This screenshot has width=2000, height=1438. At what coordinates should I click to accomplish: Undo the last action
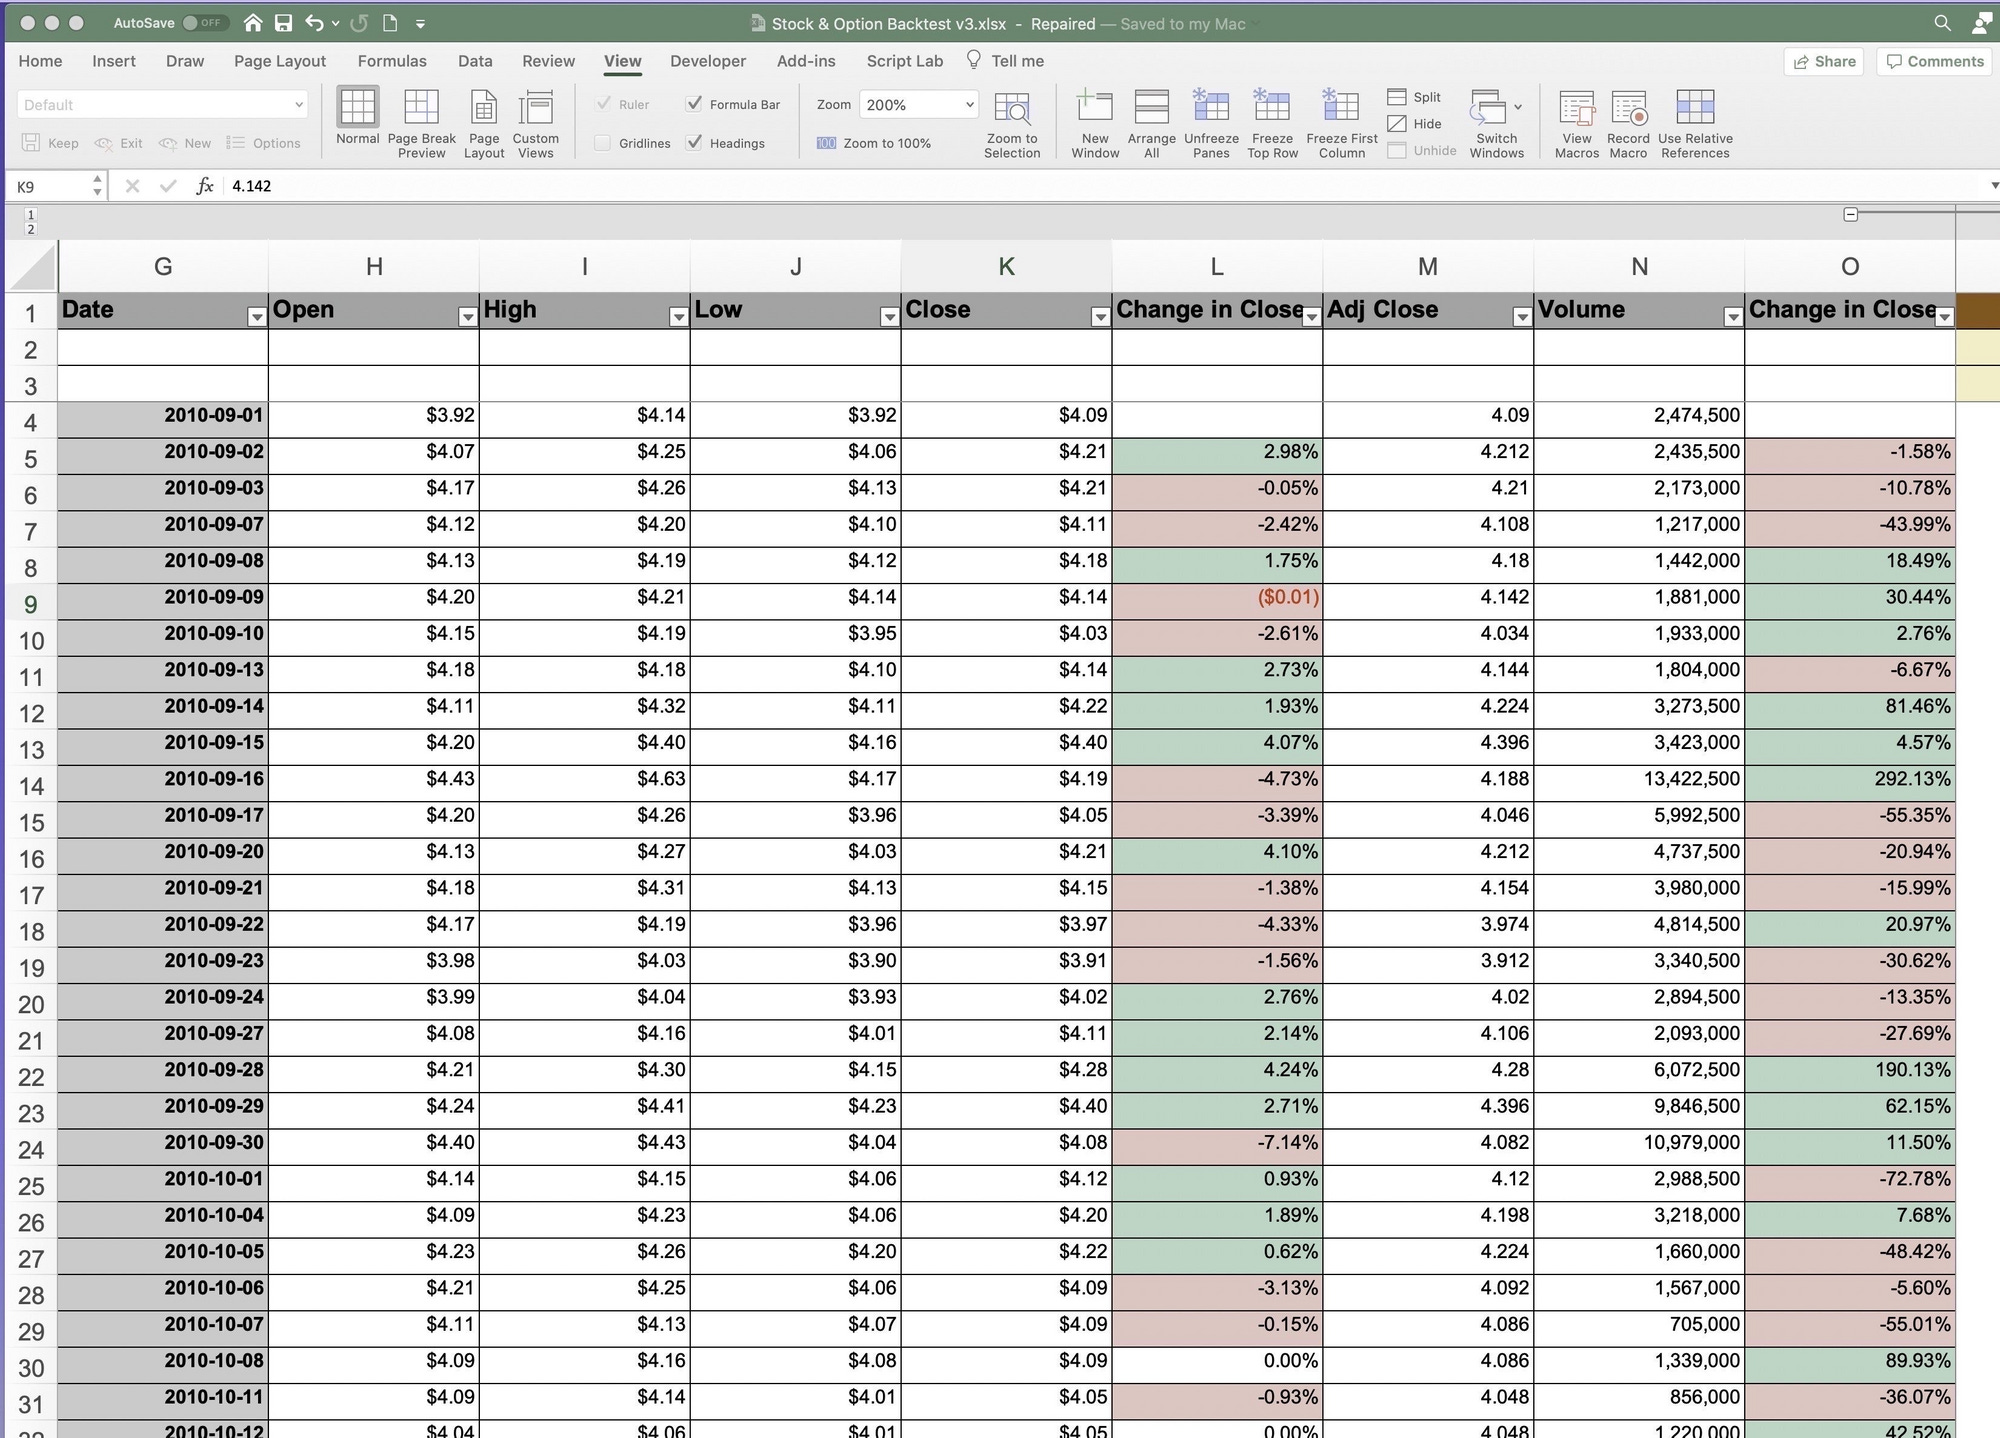314,22
